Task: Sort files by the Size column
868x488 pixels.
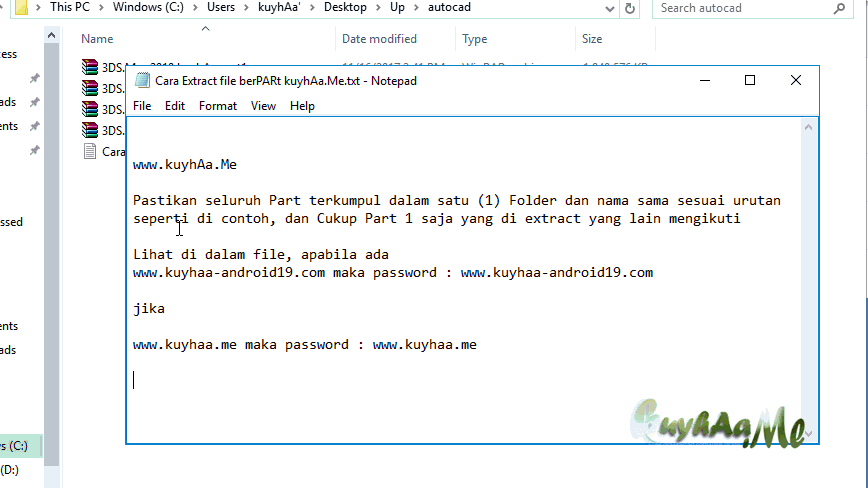Action: 592,39
